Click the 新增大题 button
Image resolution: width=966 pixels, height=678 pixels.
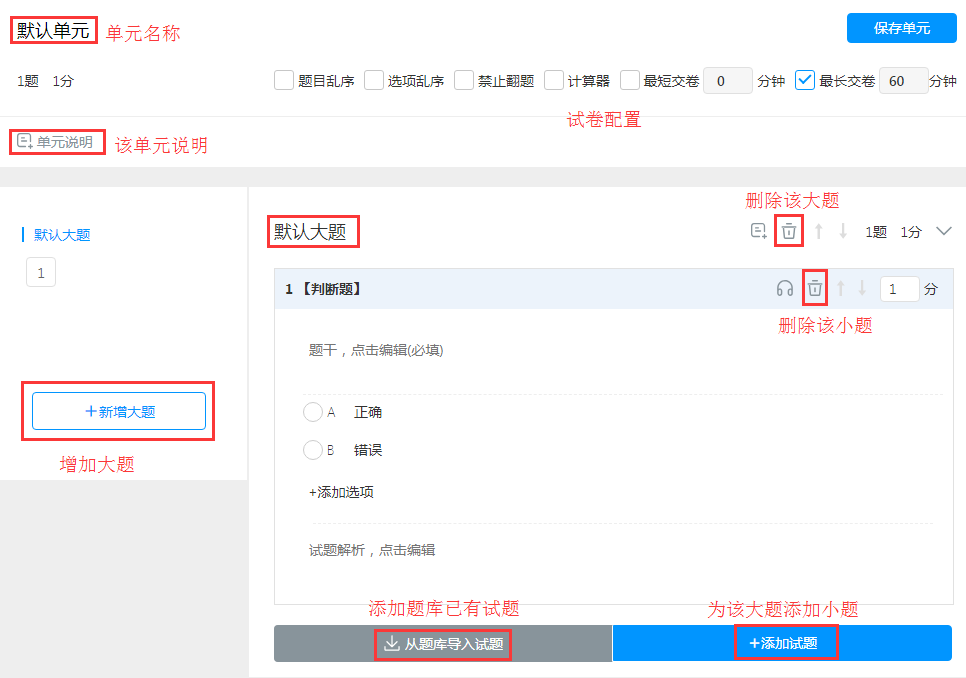coord(118,411)
